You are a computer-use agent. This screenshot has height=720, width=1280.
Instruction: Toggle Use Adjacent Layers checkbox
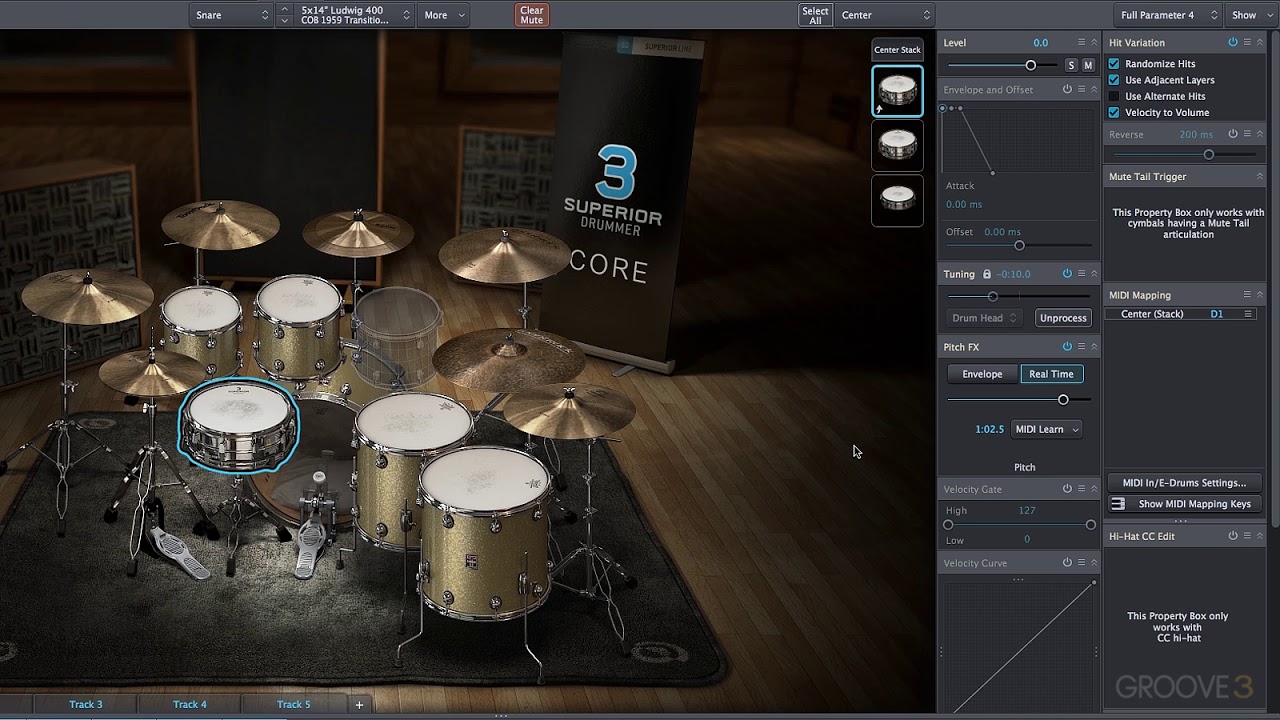pyautogui.click(x=1114, y=80)
